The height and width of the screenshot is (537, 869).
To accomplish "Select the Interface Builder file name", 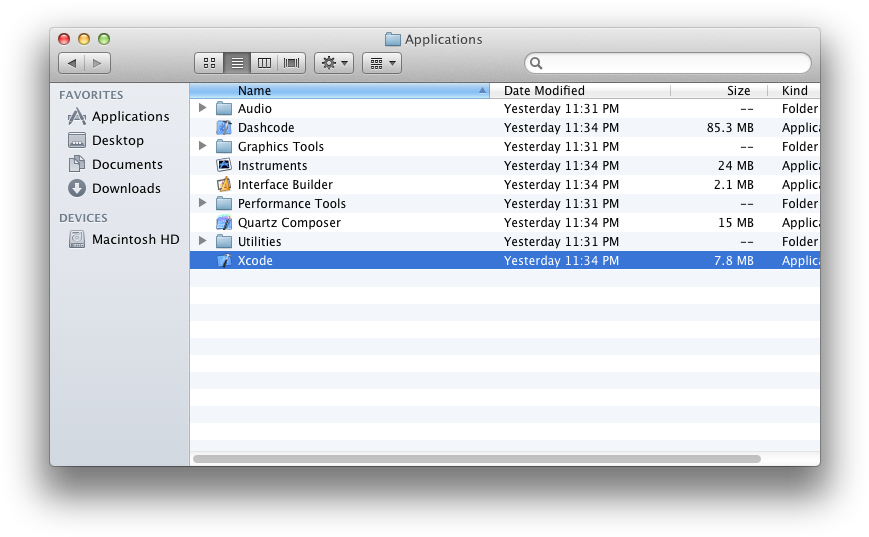I will pyautogui.click(x=285, y=185).
